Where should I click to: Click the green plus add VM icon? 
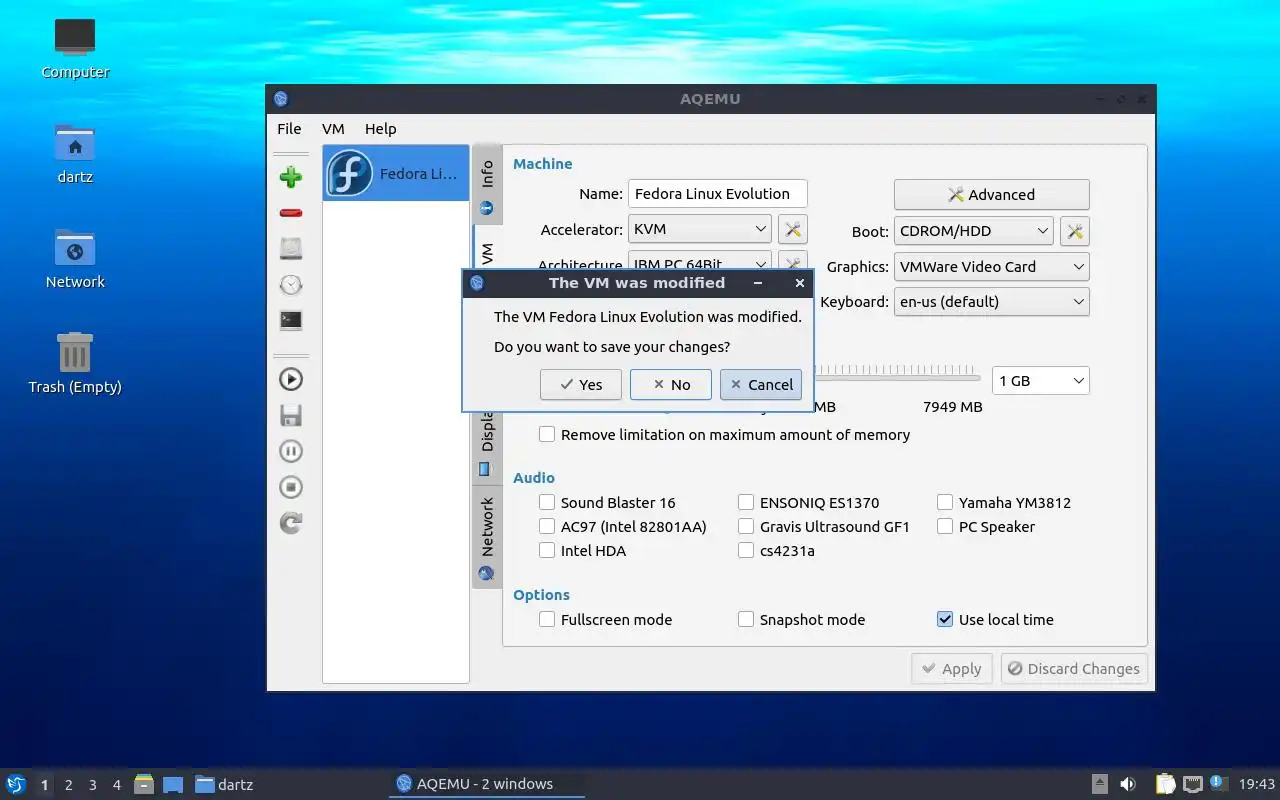click(291, 177)
